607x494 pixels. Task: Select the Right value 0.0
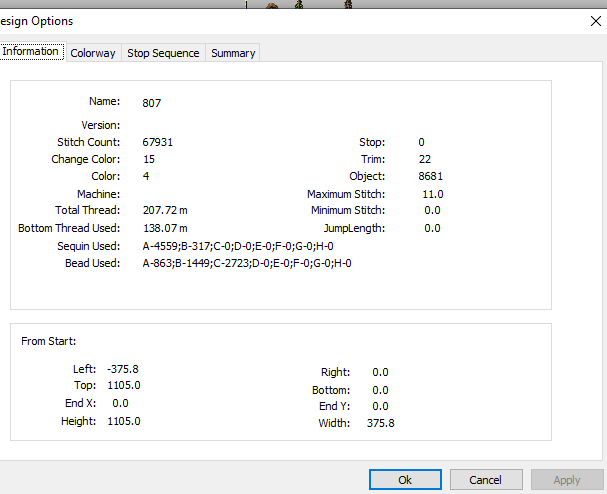point(380,372)
